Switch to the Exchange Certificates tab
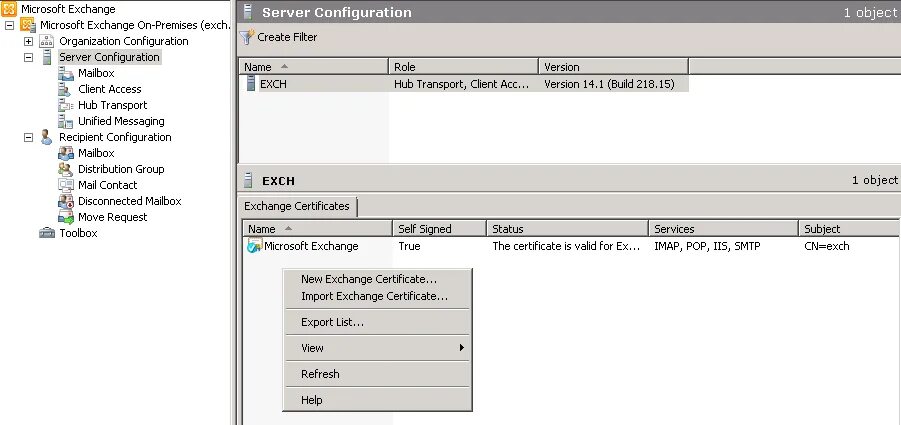This screenshot has height=425, width=901. pos(297,206)
